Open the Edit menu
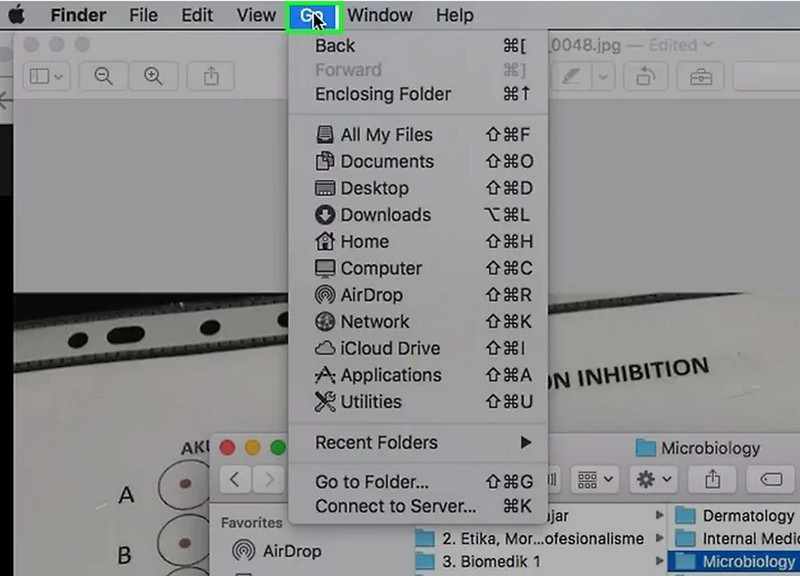Image resolution: width=800 pixels, height=576 pixels. (197, 15)
